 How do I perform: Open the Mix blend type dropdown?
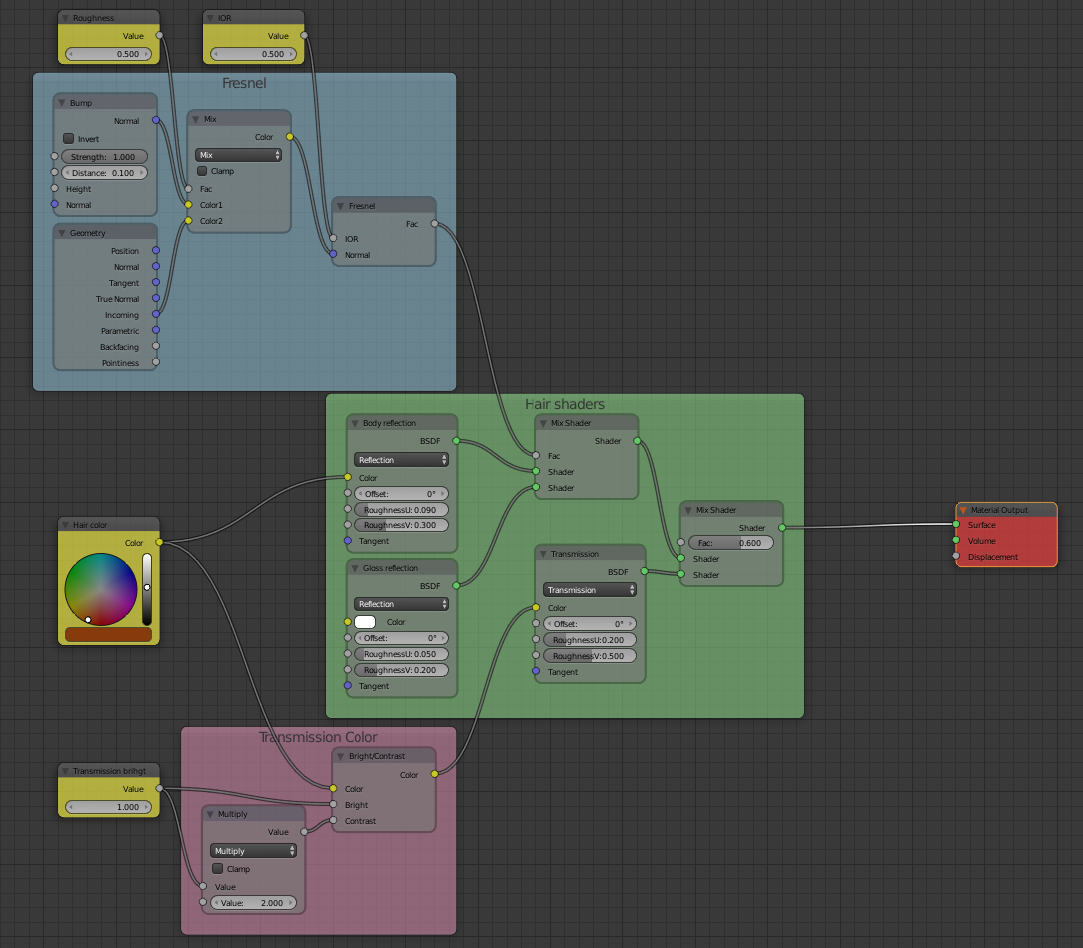[x=238, y=155]
